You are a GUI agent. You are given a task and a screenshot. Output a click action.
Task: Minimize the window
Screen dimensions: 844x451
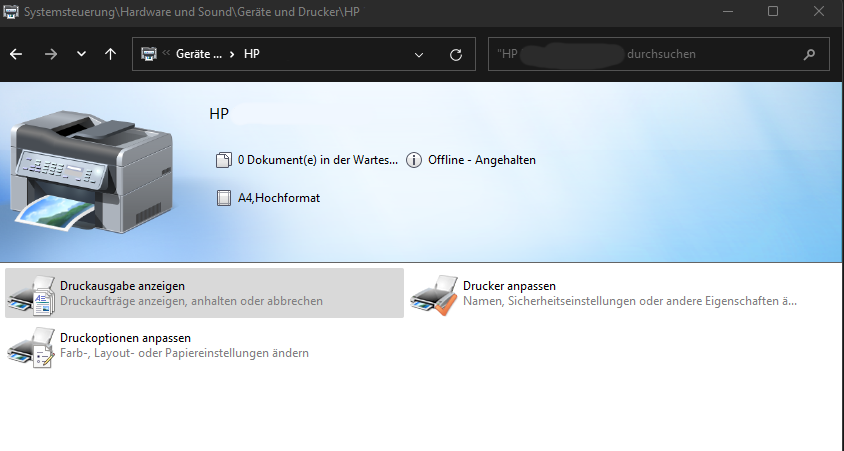pos(727,11)
